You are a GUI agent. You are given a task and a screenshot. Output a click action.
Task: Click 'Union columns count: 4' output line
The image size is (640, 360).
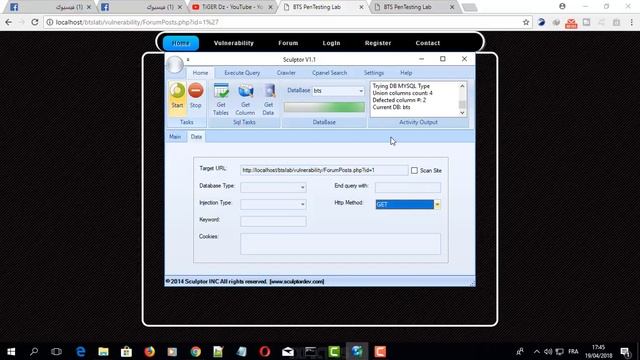pyautogui.click(x=402, y=93)
